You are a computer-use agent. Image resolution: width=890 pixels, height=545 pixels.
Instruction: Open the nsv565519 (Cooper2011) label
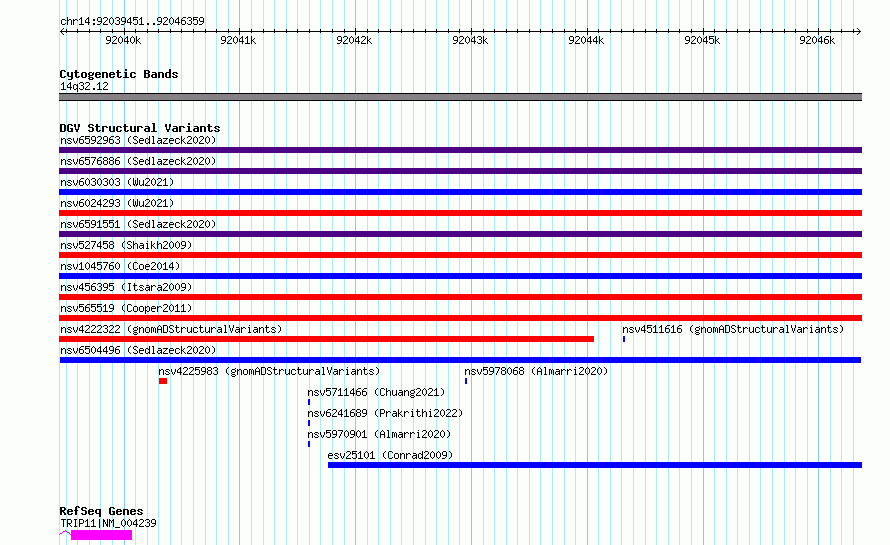(126, 308)
